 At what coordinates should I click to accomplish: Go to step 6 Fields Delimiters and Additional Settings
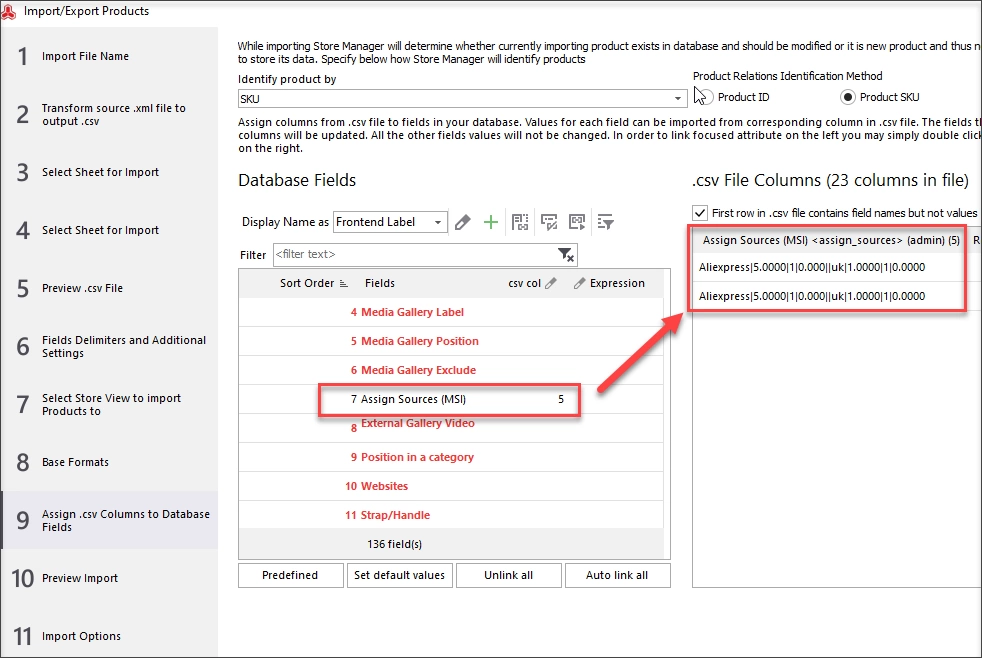tap(110, 346)
